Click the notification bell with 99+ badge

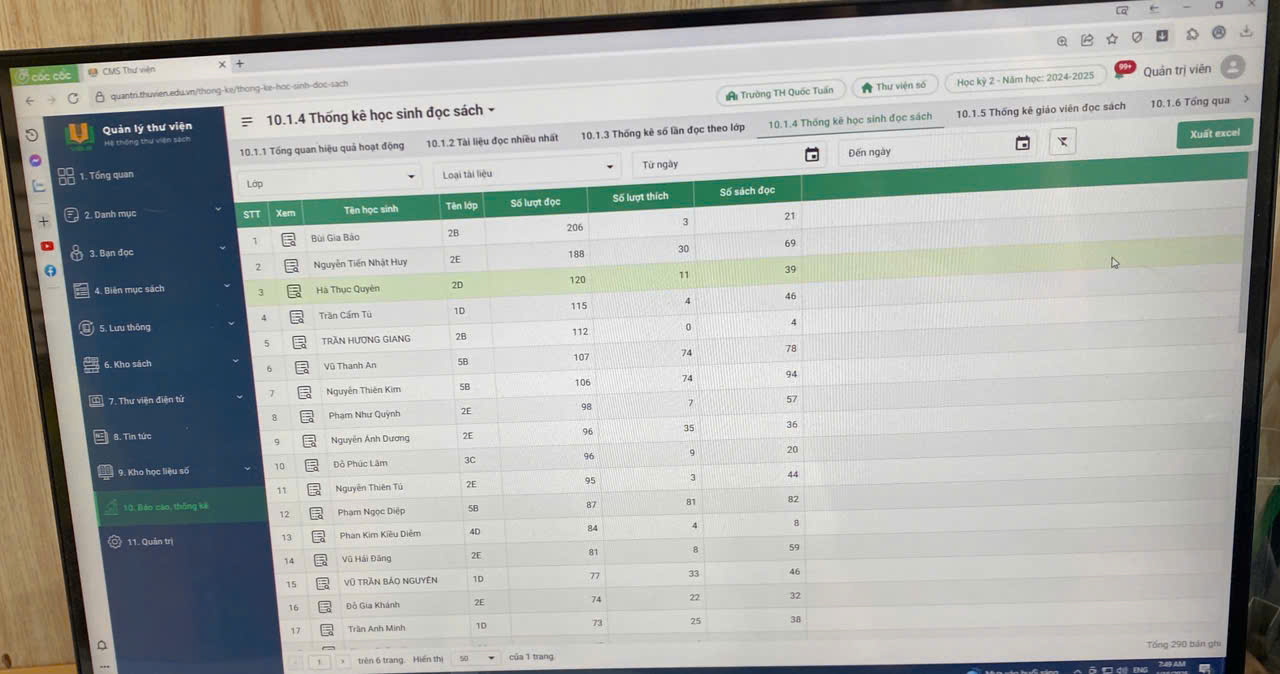1123,71
